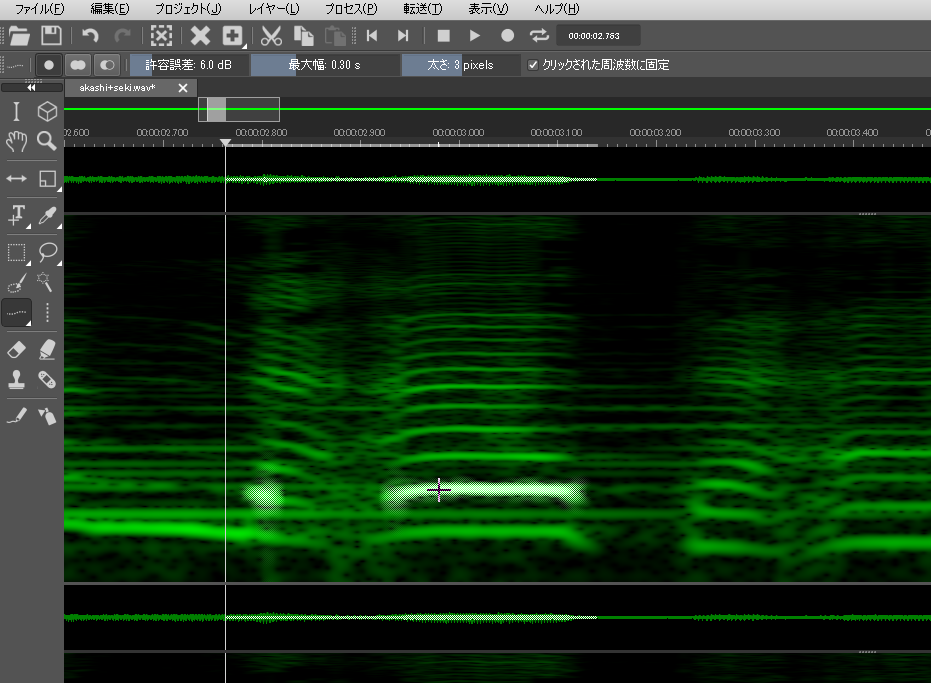This screenshot has height=683, width=931.
Task: Select the brush selection tool
Action: [x=17, y=283]
